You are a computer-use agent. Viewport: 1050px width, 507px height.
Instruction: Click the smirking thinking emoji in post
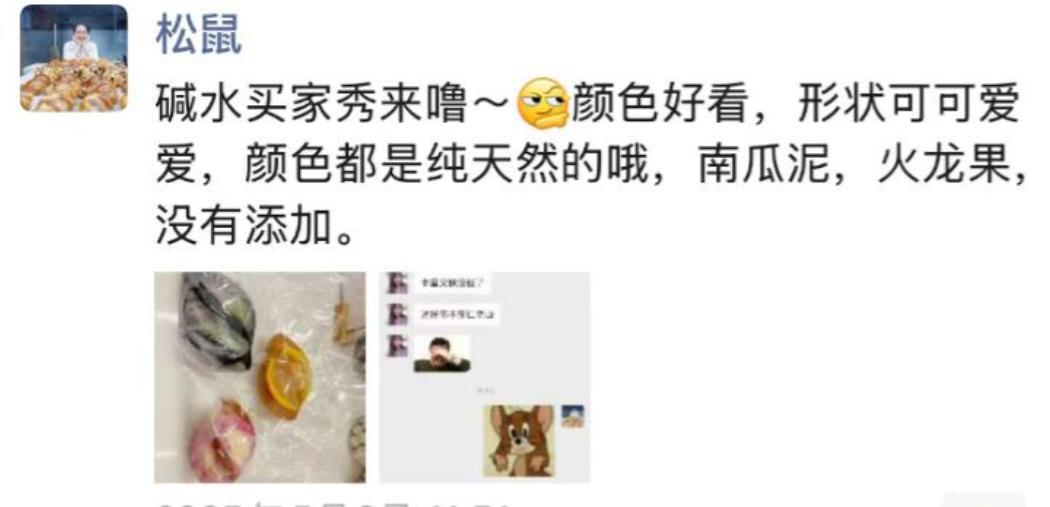543,104
